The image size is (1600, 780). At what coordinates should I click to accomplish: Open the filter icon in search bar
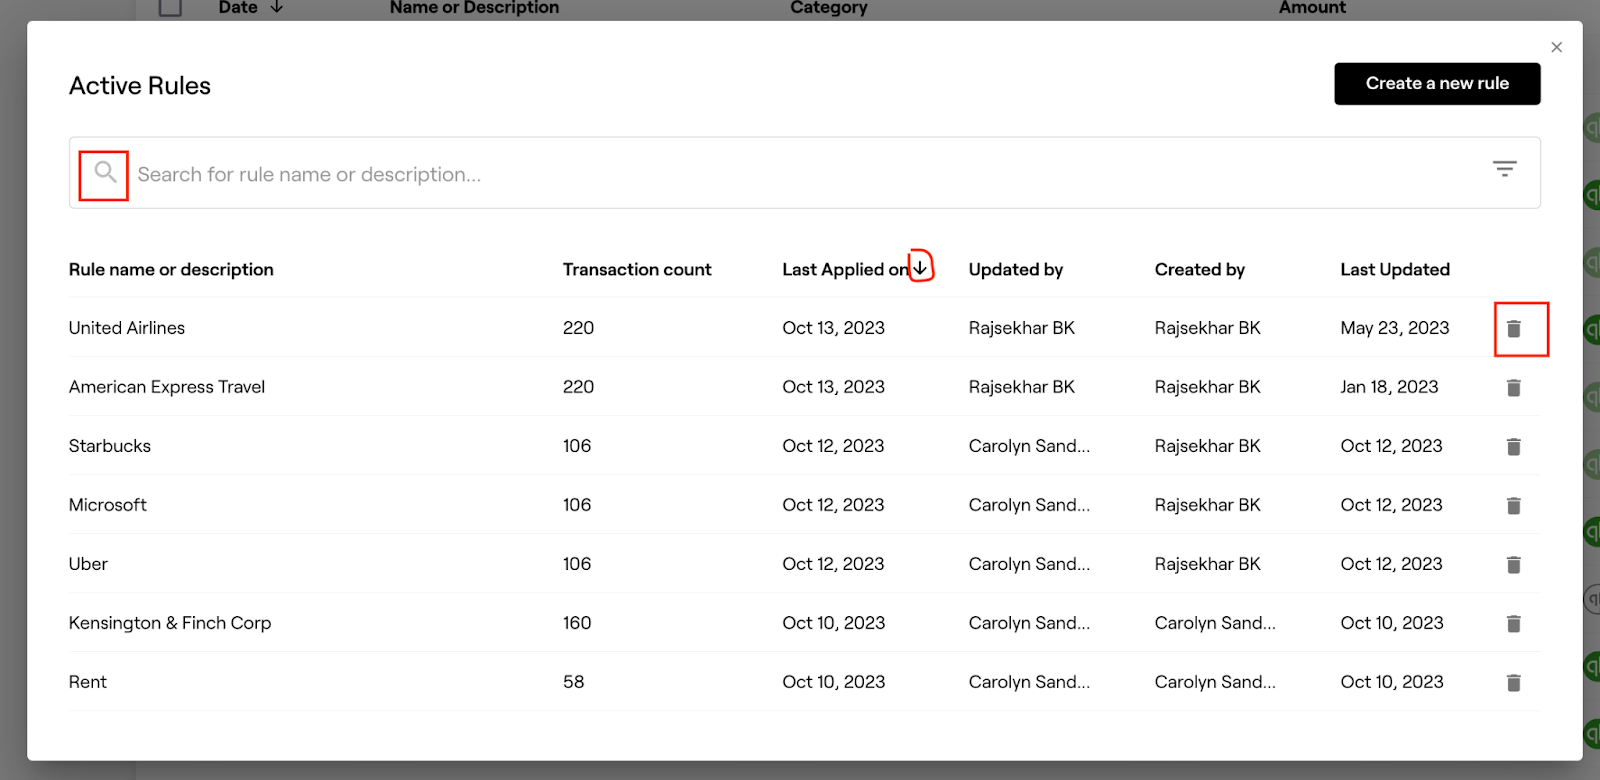point(1504,168)
